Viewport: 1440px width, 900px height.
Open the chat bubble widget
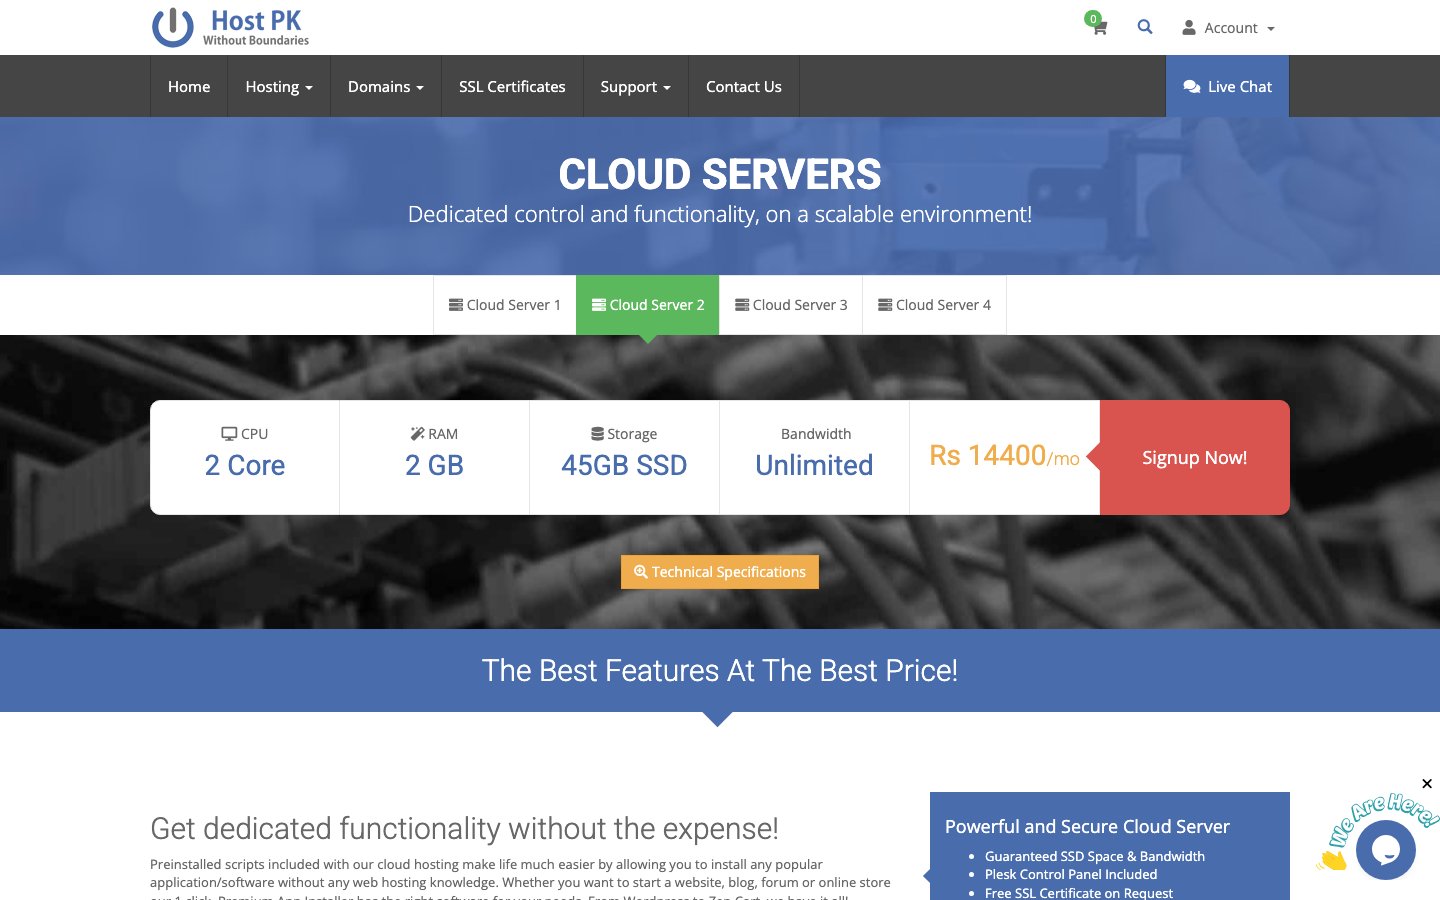(1385, 850)
